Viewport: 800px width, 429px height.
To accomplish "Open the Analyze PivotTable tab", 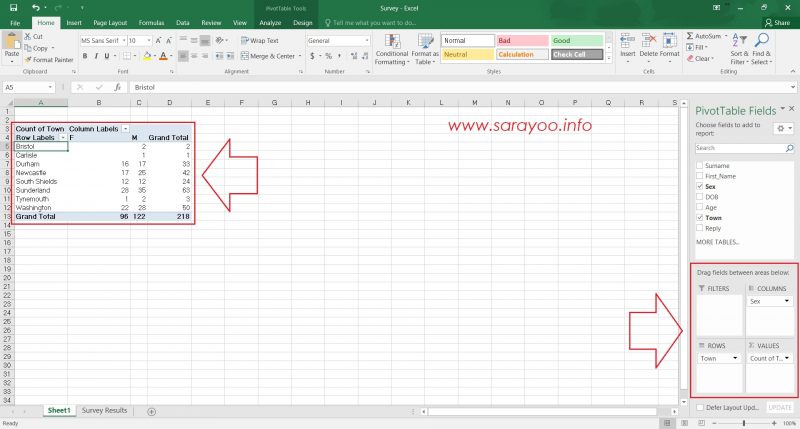I will (270, 23).
